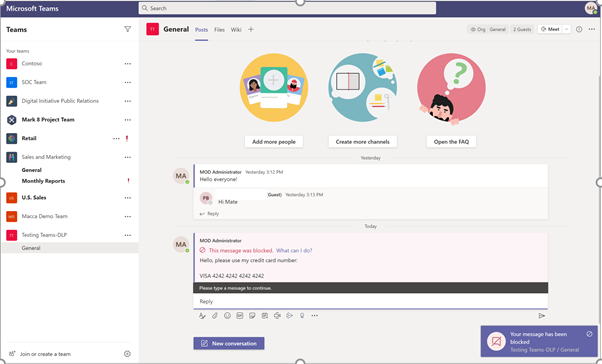Click the Schedule meeting icon in compose toolbar
The height and width of the screenshot is (364, 602).
265,316
